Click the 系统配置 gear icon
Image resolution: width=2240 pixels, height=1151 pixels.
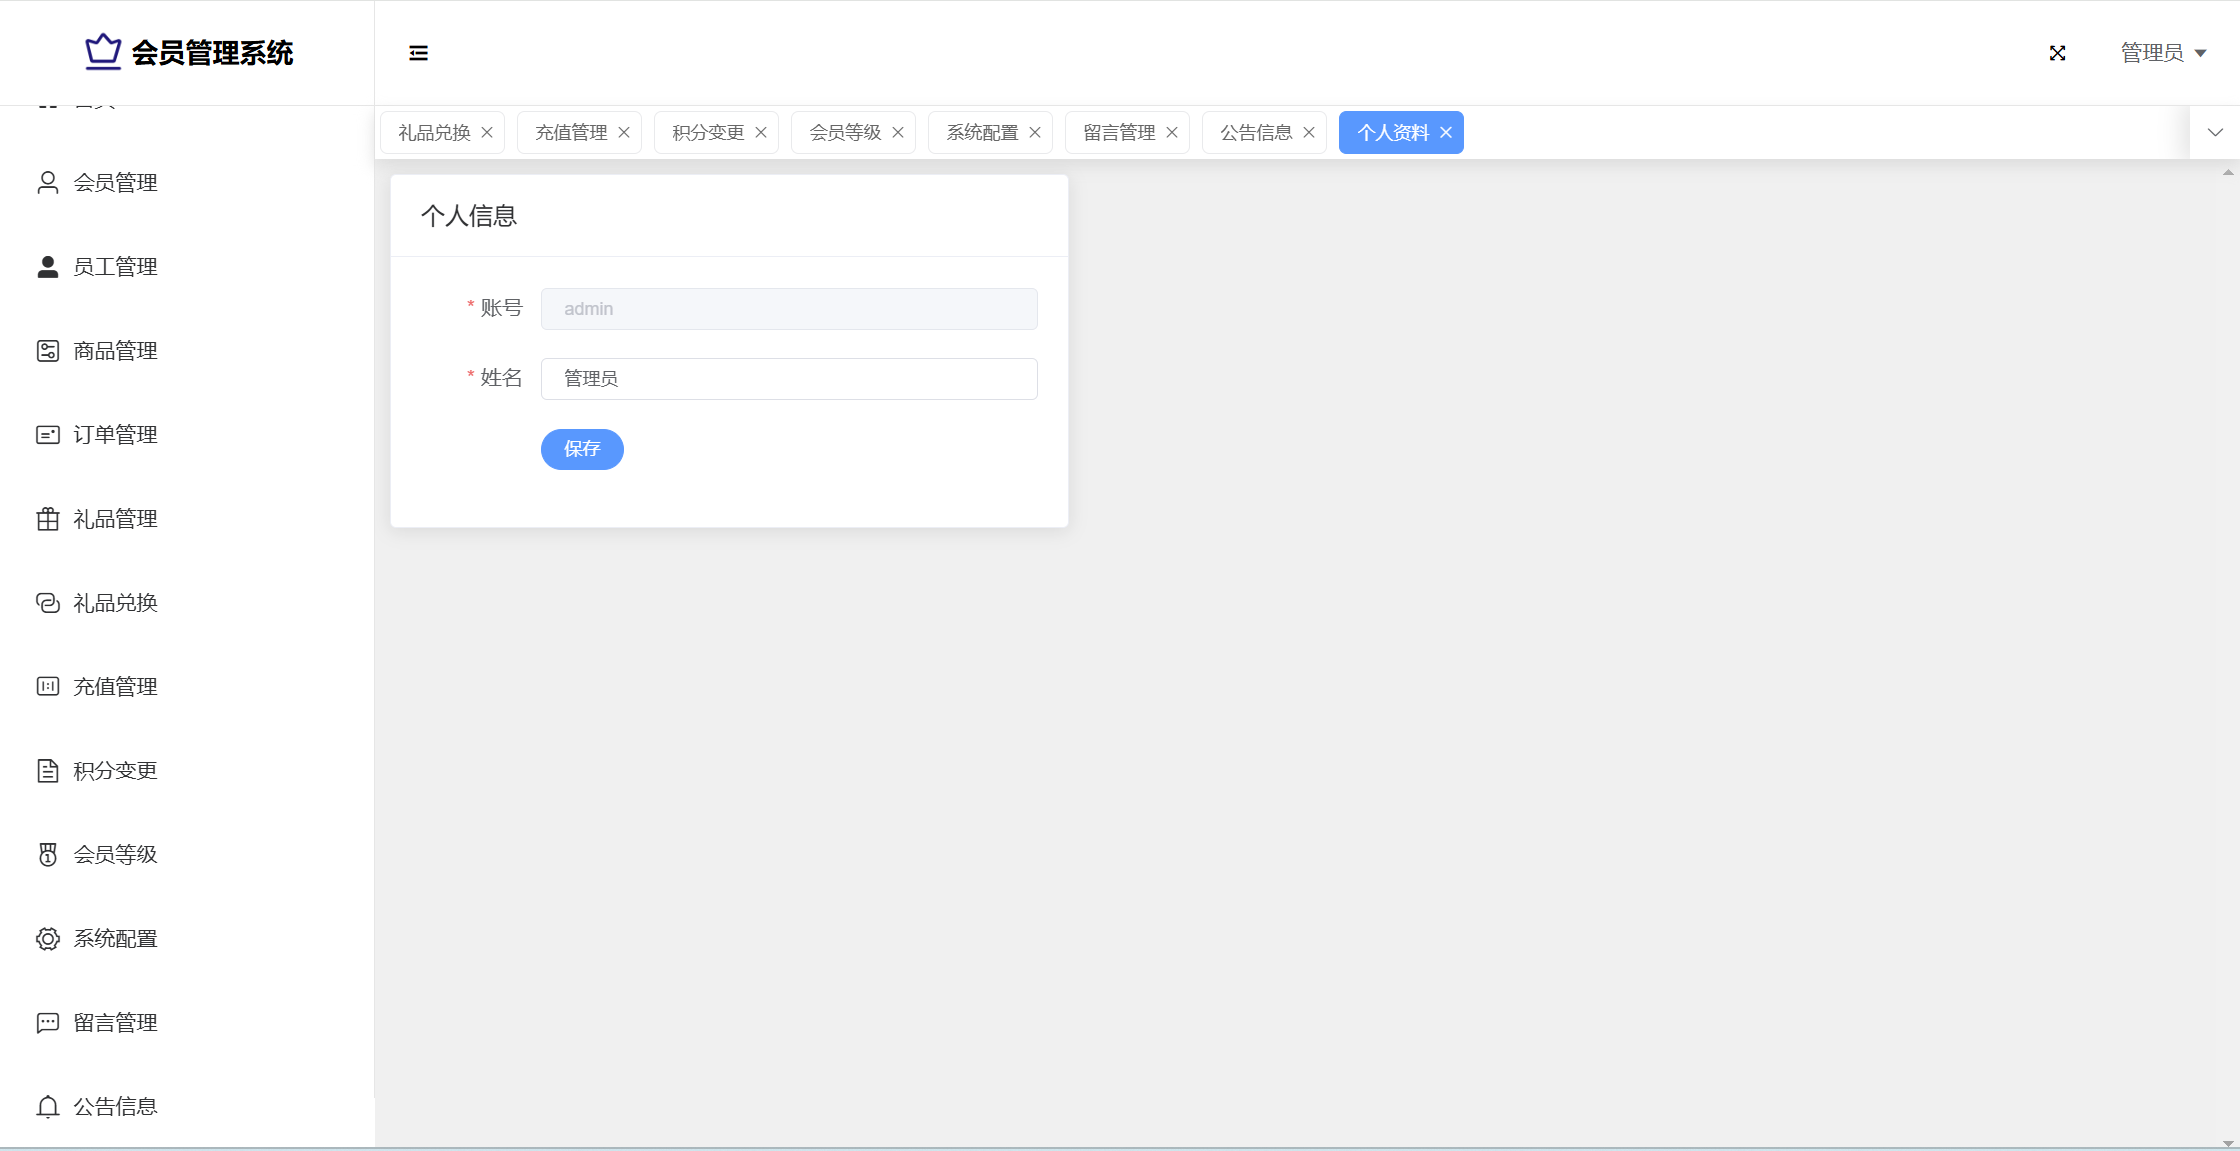click(48, 939)
